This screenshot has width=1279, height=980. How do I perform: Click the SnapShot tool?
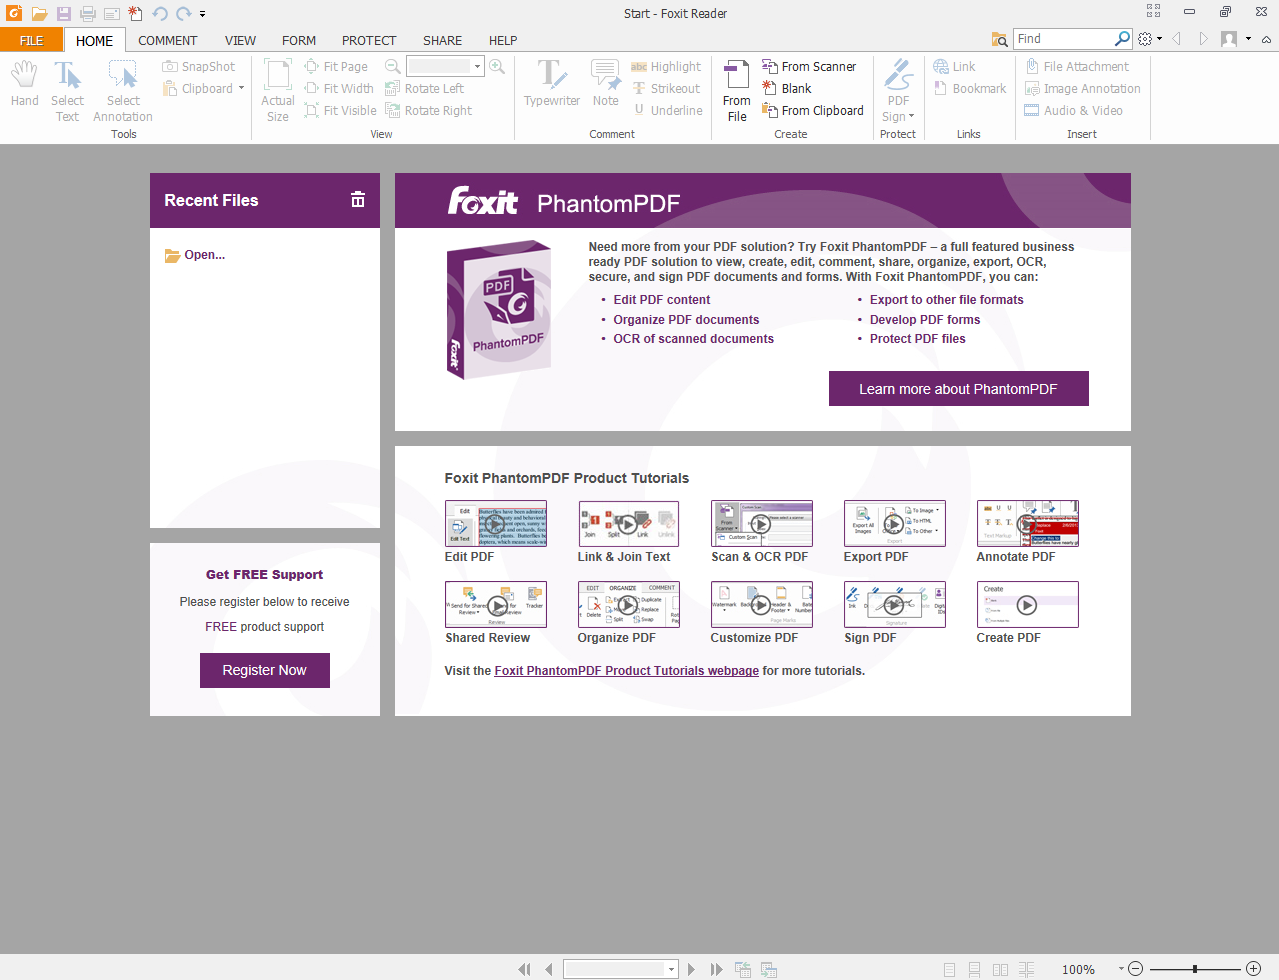point(199,67)
